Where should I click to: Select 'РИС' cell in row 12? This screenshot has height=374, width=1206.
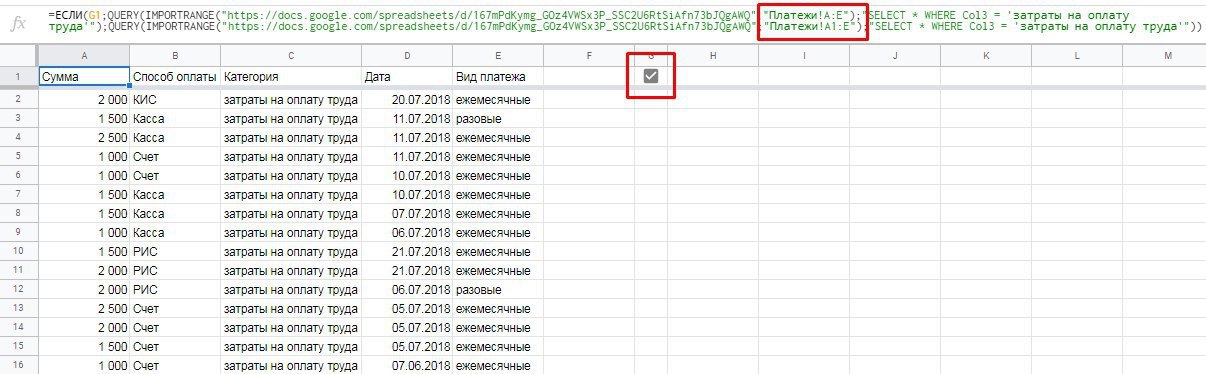click(175, 289)
